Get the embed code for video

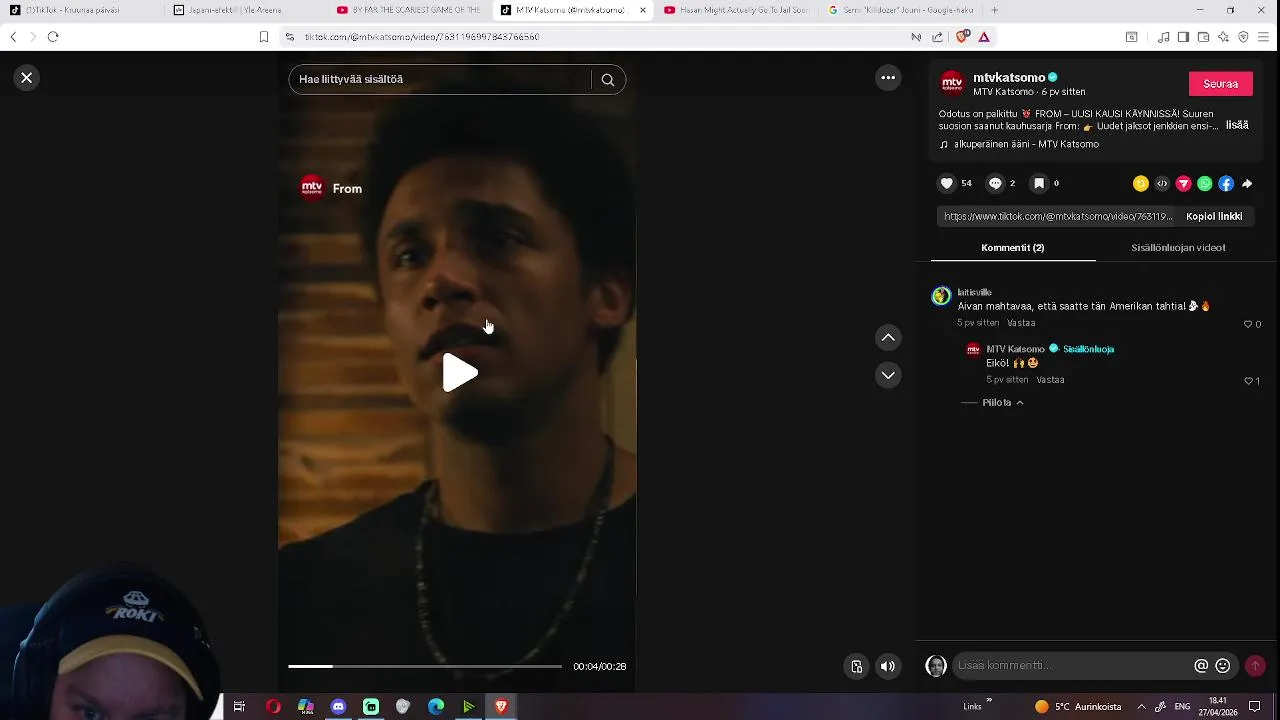[x=1162, y=184]
